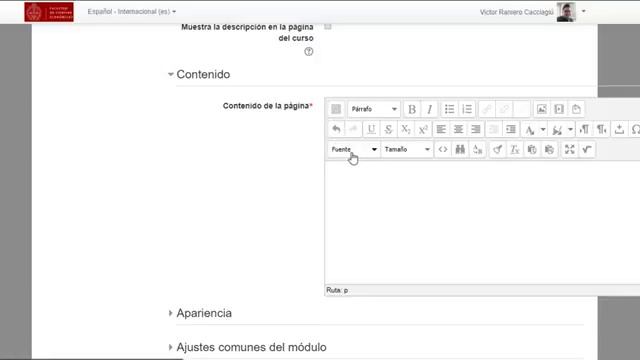Apply superscript formatting
The width and height of the screenshot is (640, 360).
423,129
